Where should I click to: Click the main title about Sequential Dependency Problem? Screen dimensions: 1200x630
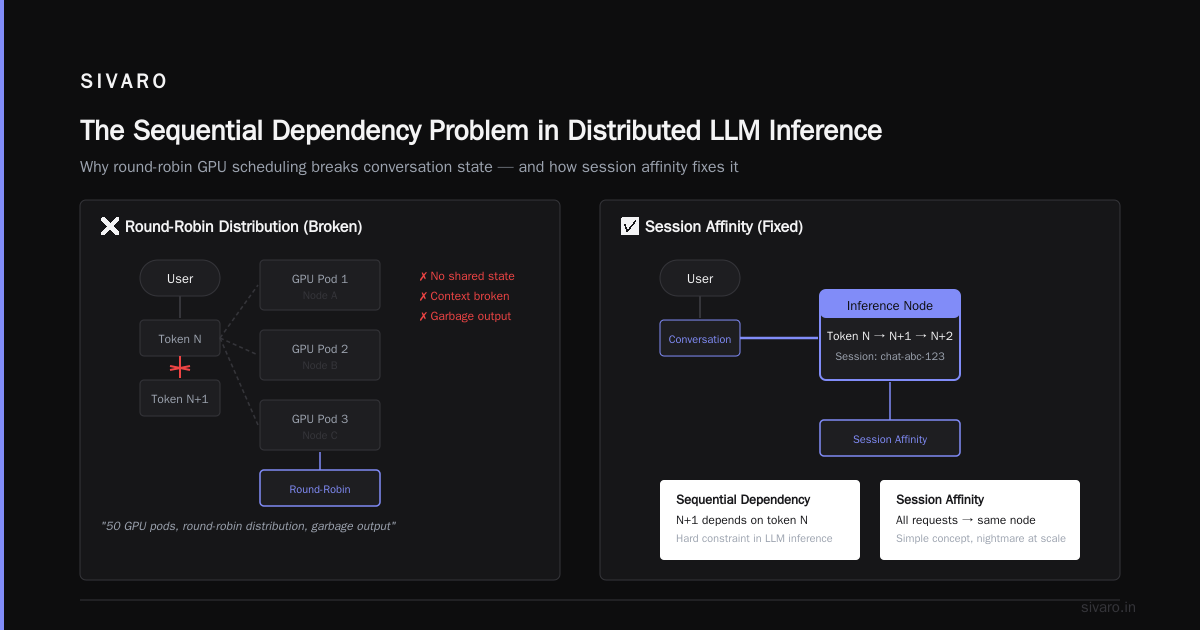point(481,131)
